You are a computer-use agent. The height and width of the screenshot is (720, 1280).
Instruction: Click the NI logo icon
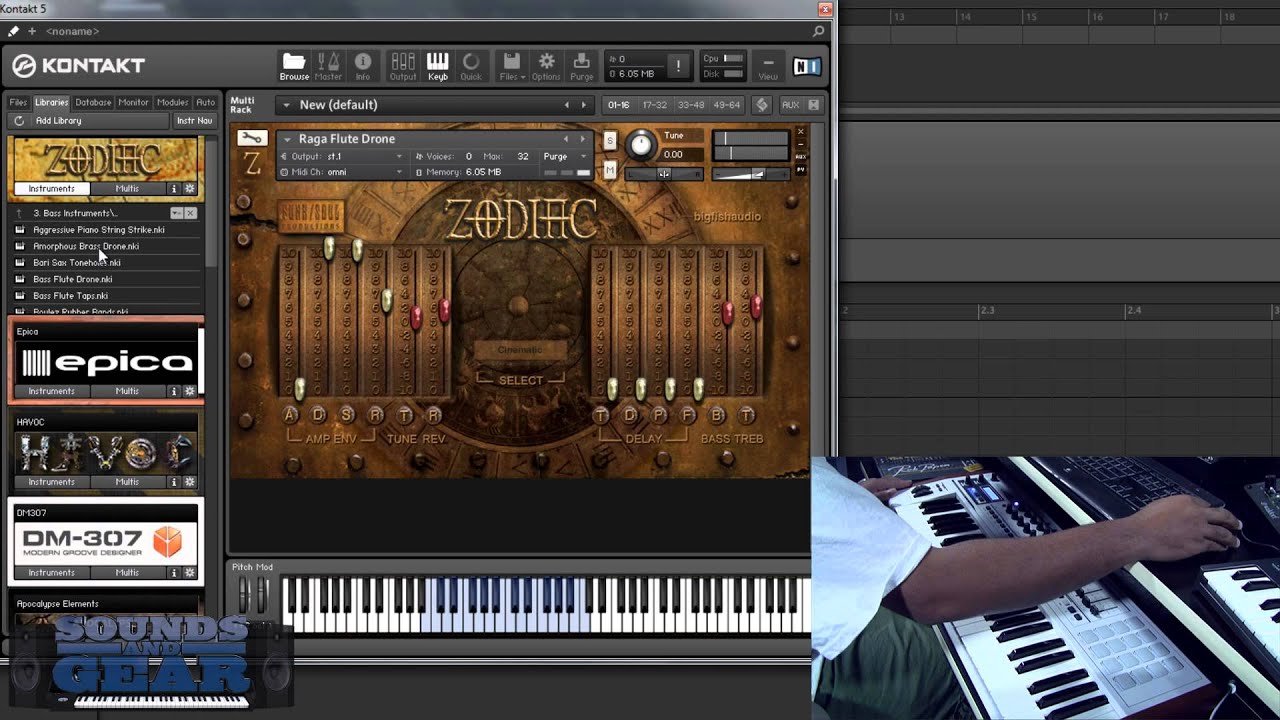[x=806, y=66]
